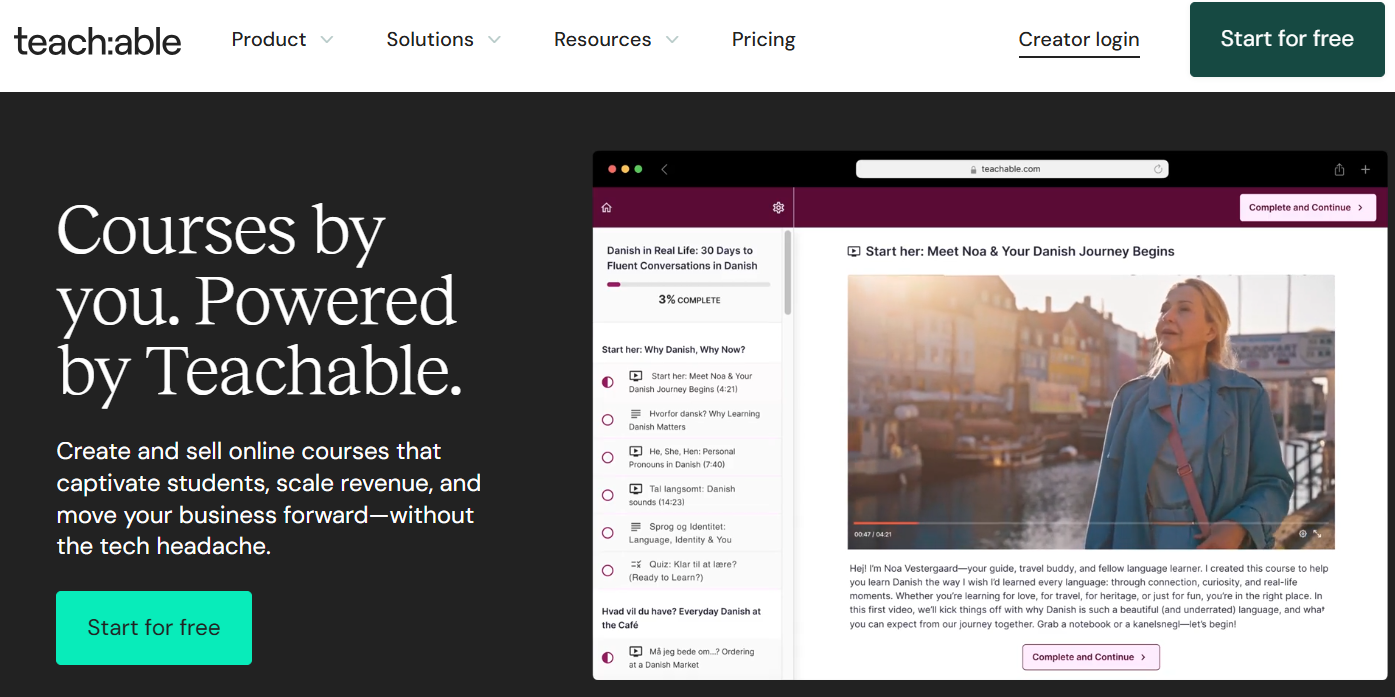Image resolution: width=1395 pixels, height=697 pixels.
Task: Click Create and sell online courses paragraph
Action: pos(269,499)
